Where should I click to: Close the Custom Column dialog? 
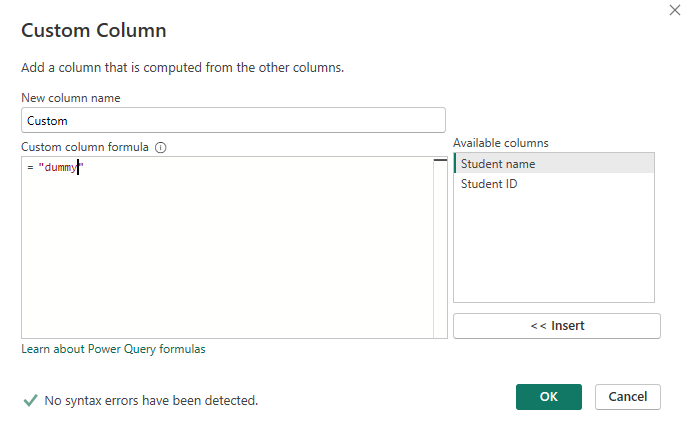tap(673, 9)
